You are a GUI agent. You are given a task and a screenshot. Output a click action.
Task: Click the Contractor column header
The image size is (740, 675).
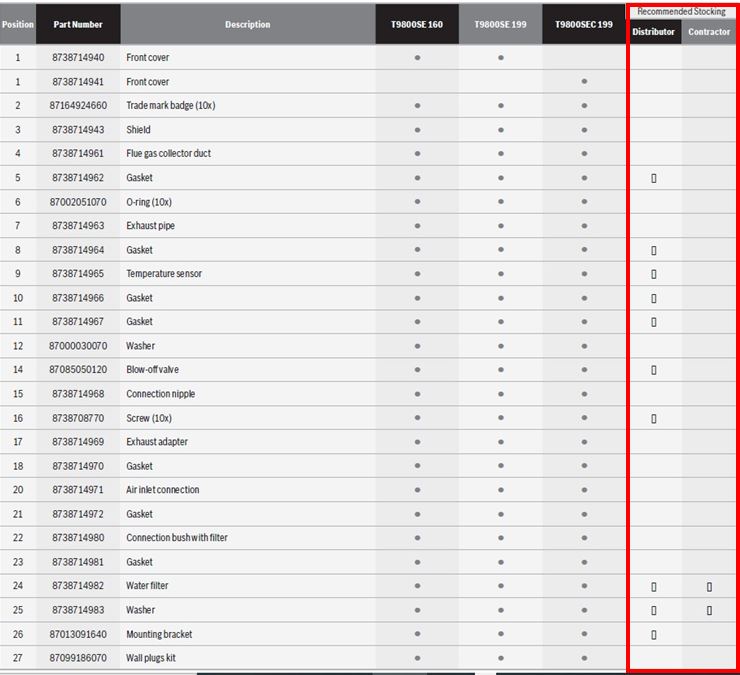coord(709,32)
